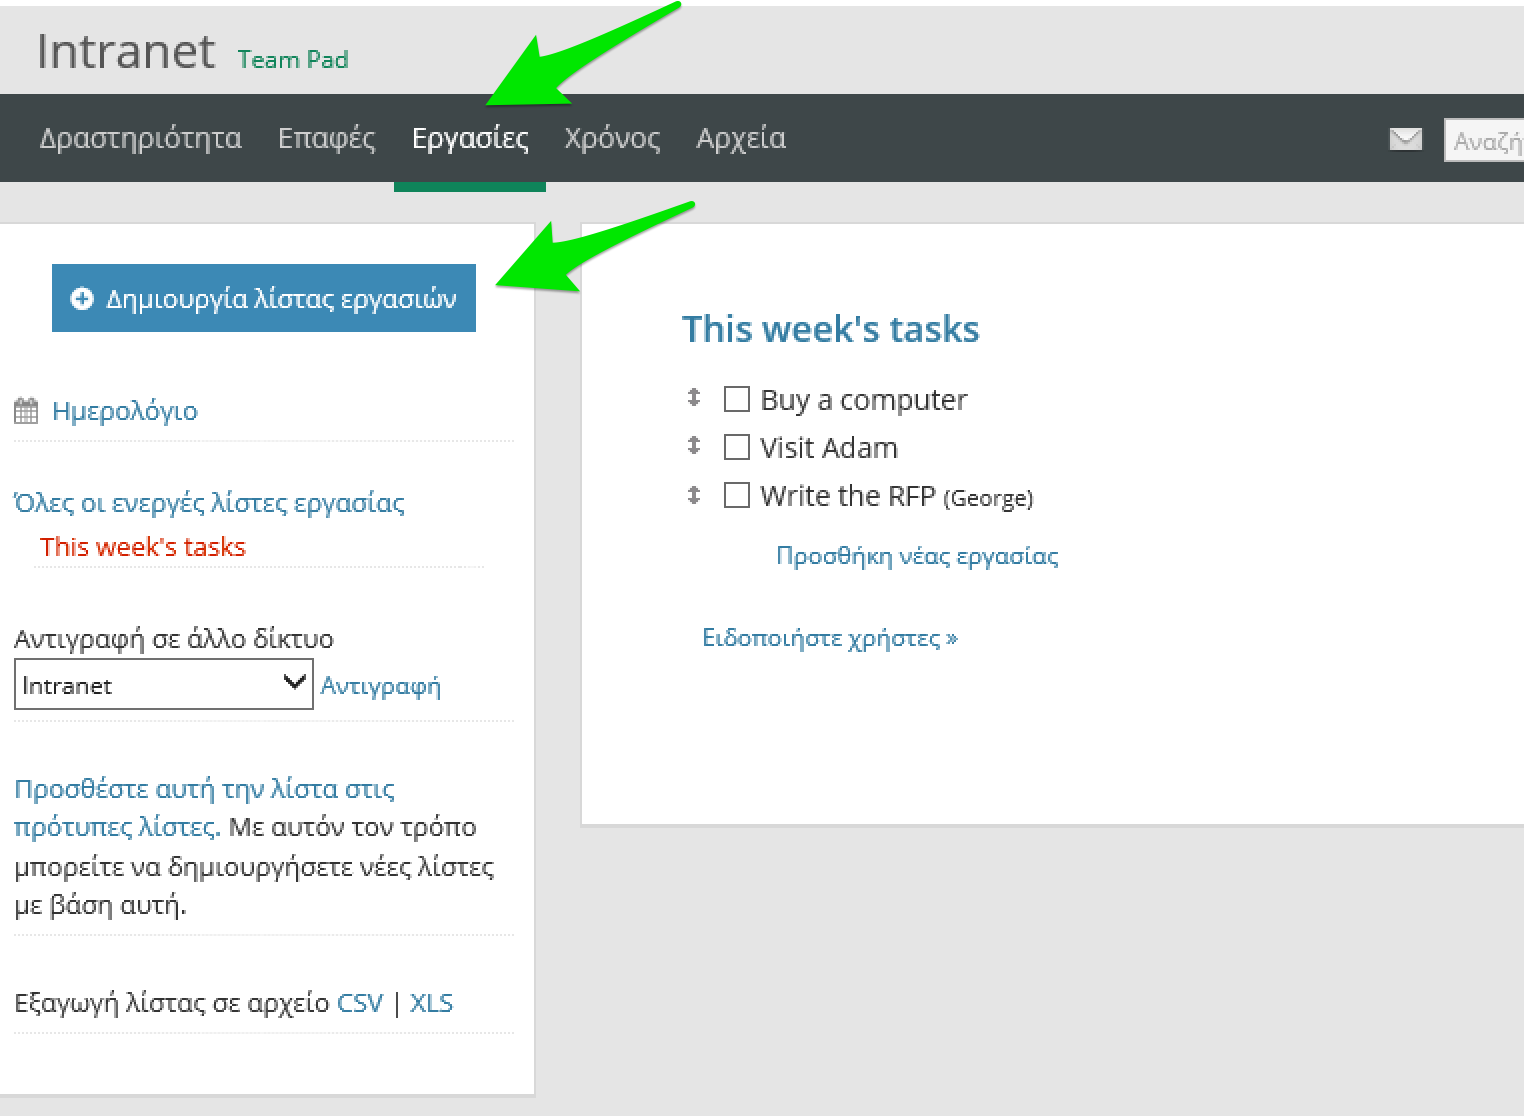1524x1116 pixels.
Task: Switch to the Δραστηριότητα tab
Action: [140, 138]
